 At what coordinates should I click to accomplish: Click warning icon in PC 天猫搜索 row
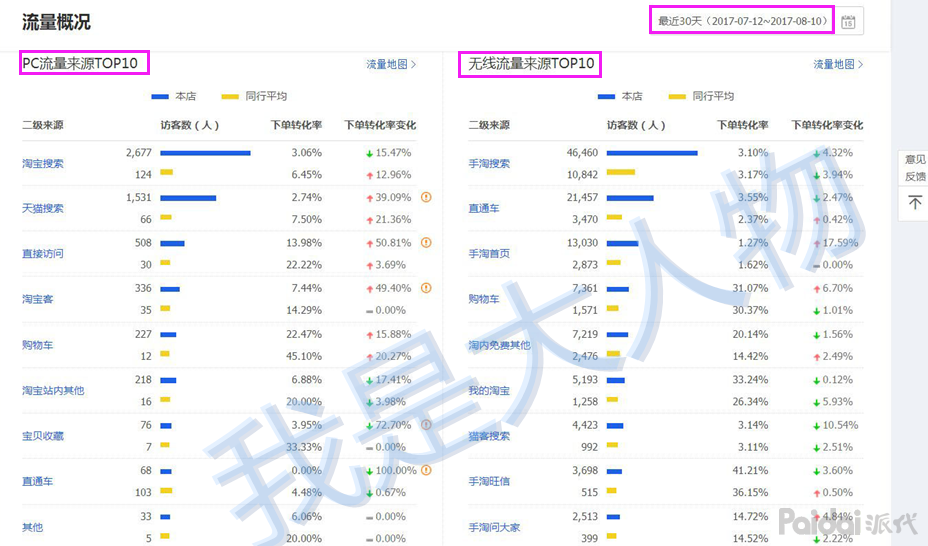[x=426, y=197]
